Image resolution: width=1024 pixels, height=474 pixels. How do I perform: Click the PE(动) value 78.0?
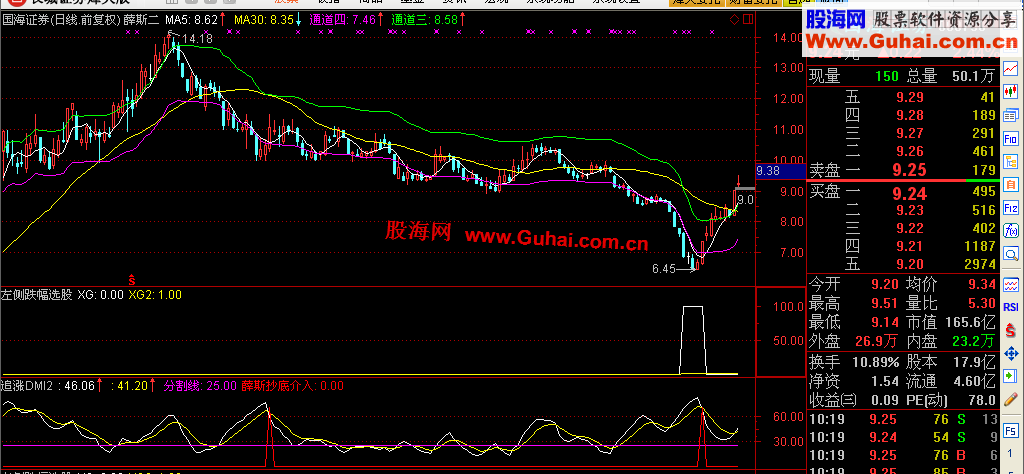click(x=980, y=400)
